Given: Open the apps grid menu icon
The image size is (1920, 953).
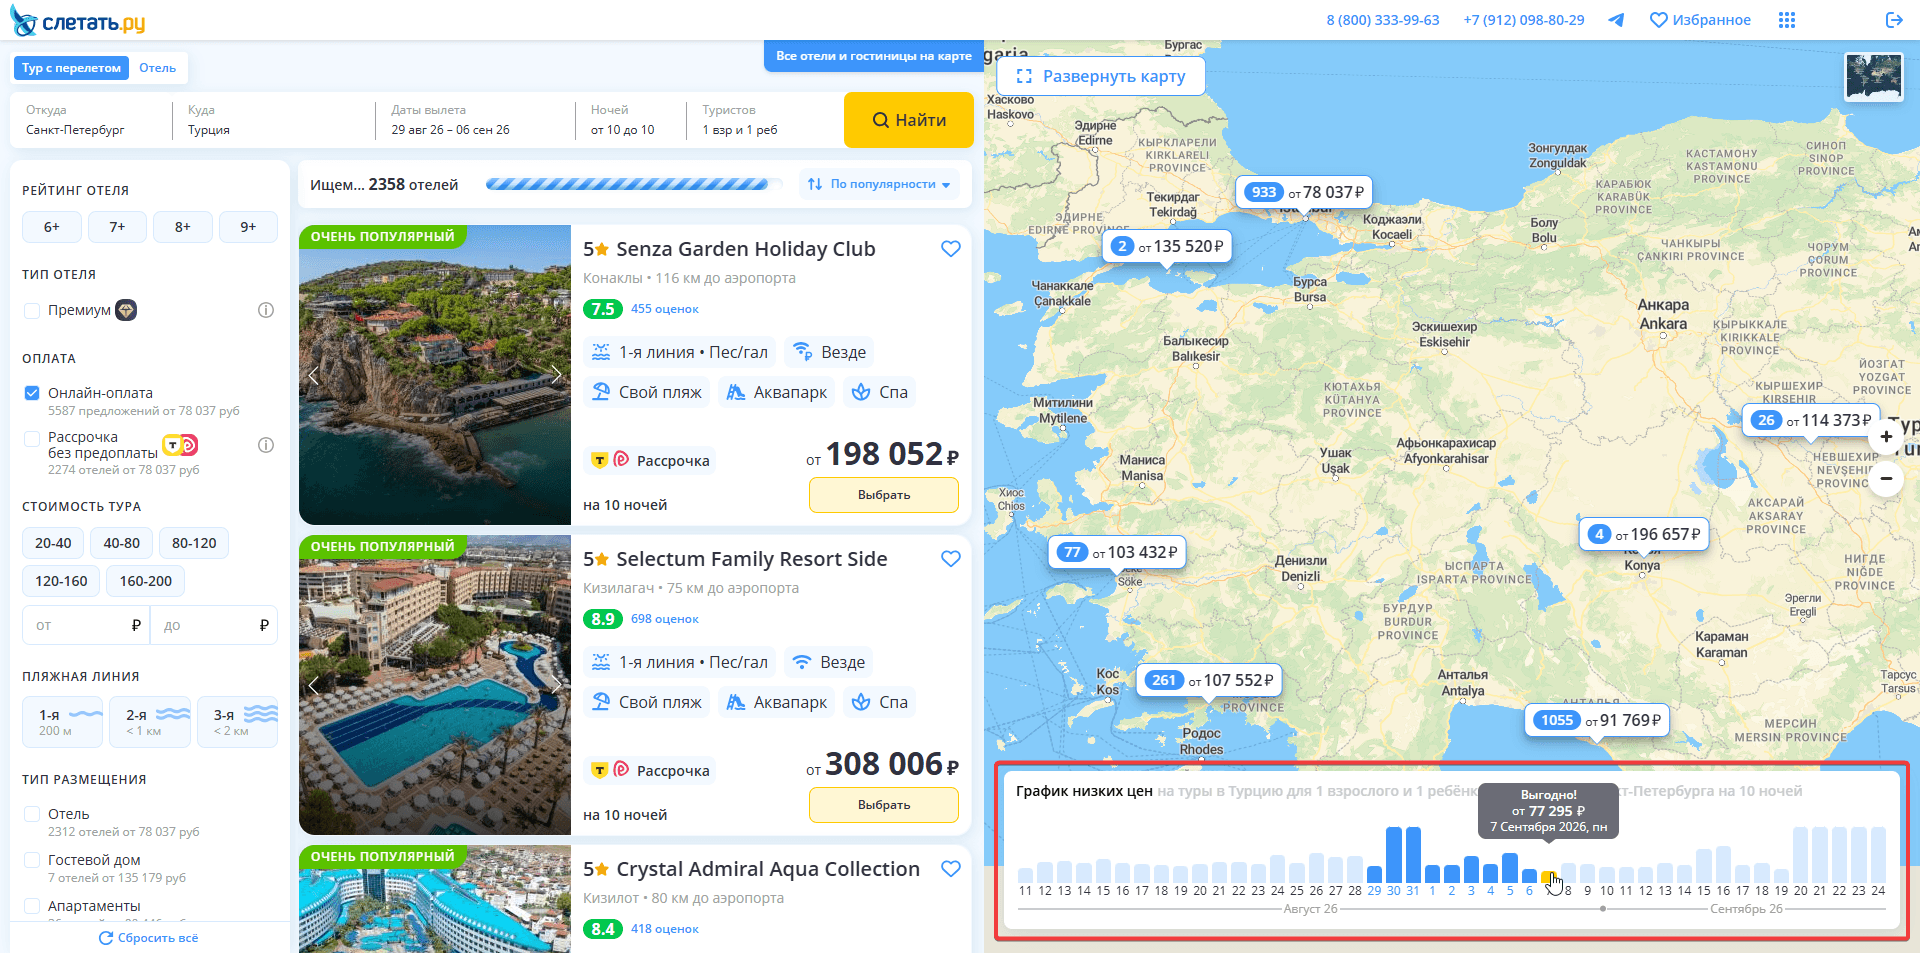Looking at the screenshot, I should pos(1787,20).
